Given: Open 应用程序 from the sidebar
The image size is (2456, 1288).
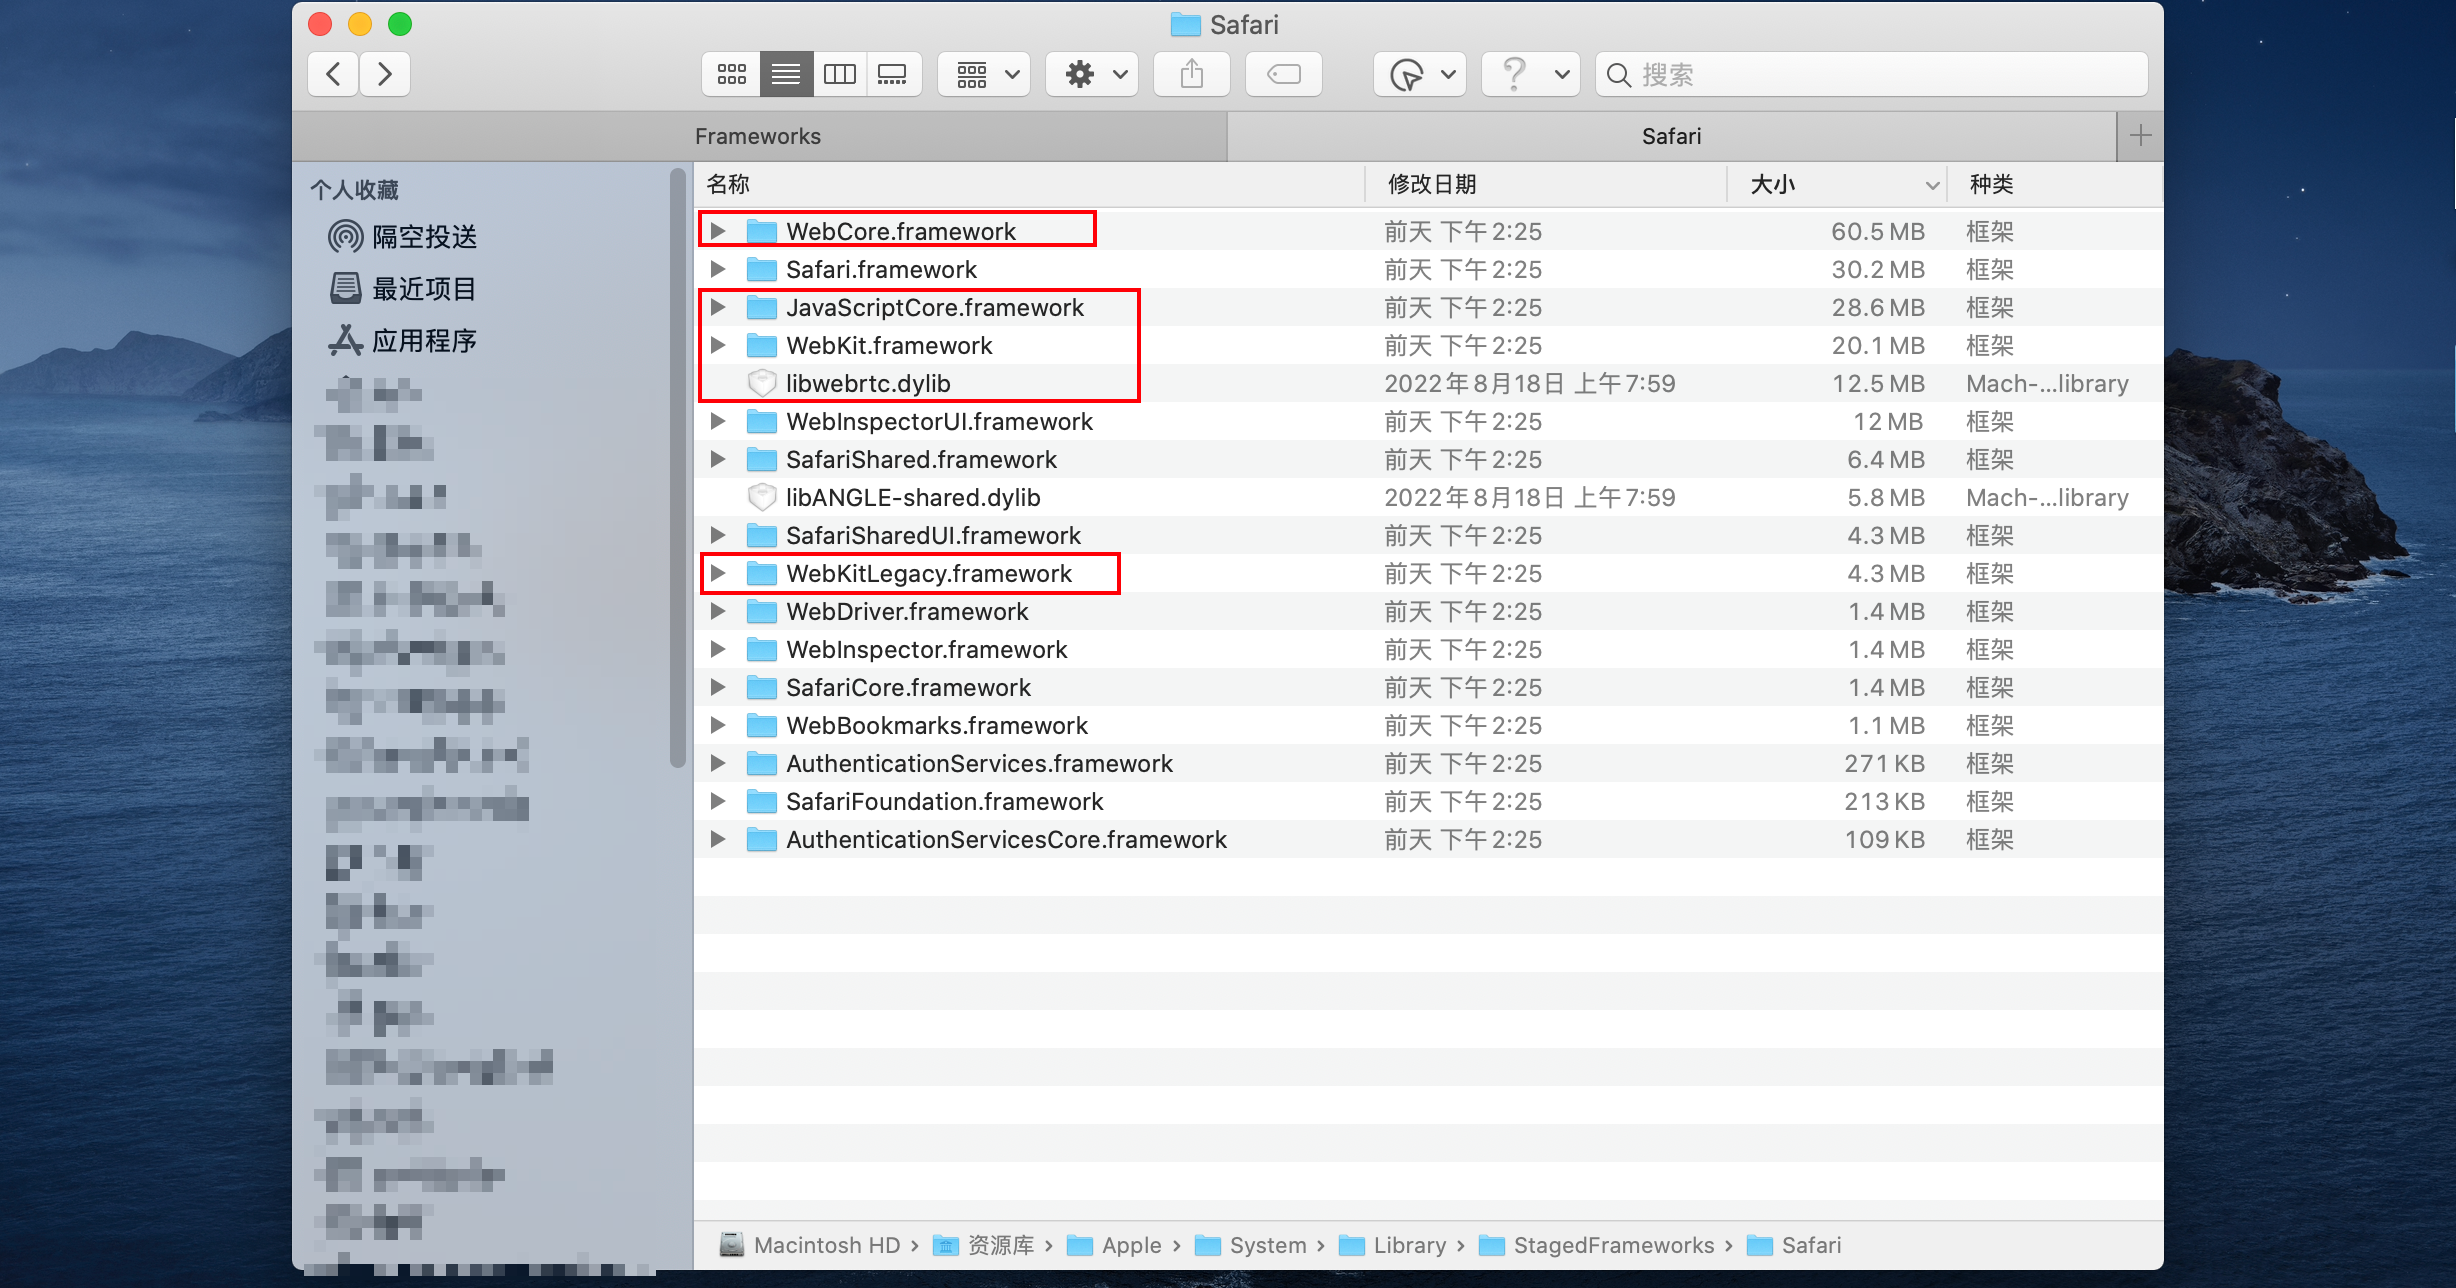Looking at the screenshot, I should (425, 339).
